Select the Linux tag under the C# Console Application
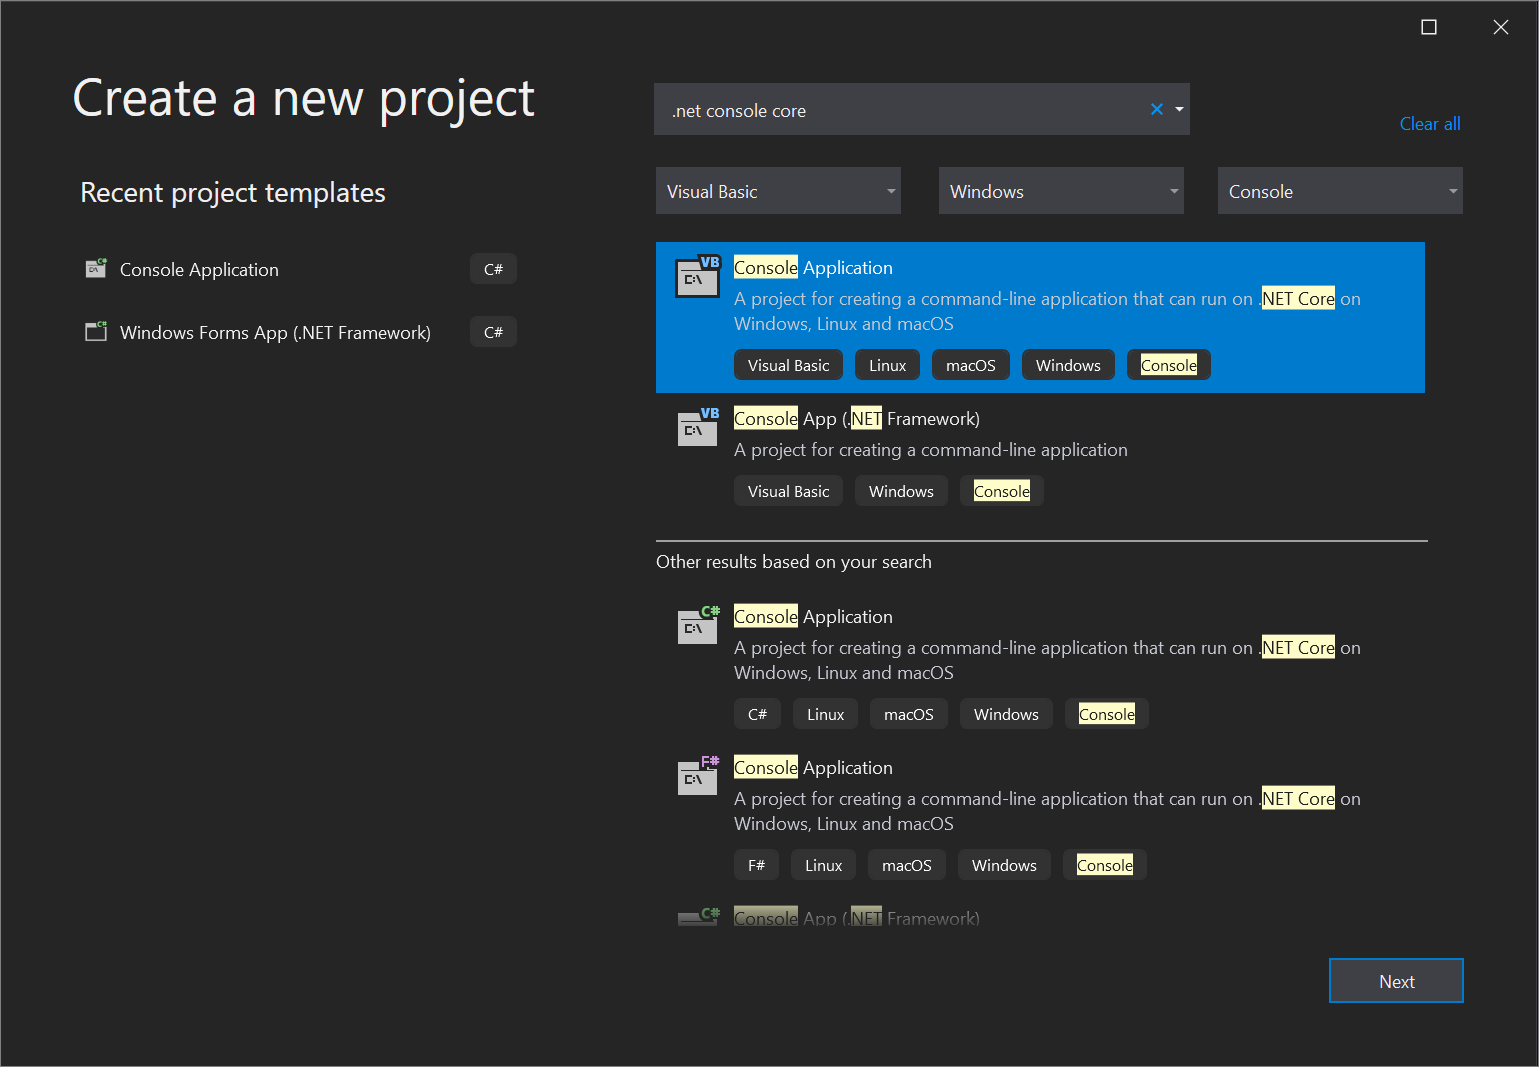The width and height of the screenshot is (1539, 1067). click(825, 713)
